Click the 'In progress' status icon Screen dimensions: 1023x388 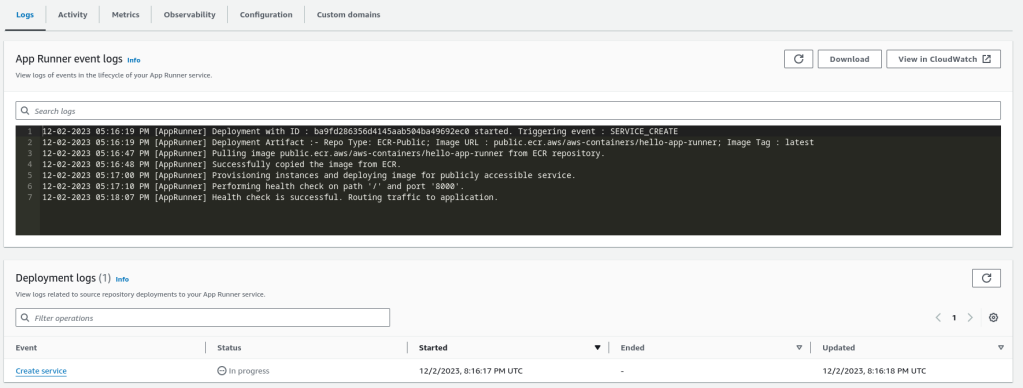point(222,371)
